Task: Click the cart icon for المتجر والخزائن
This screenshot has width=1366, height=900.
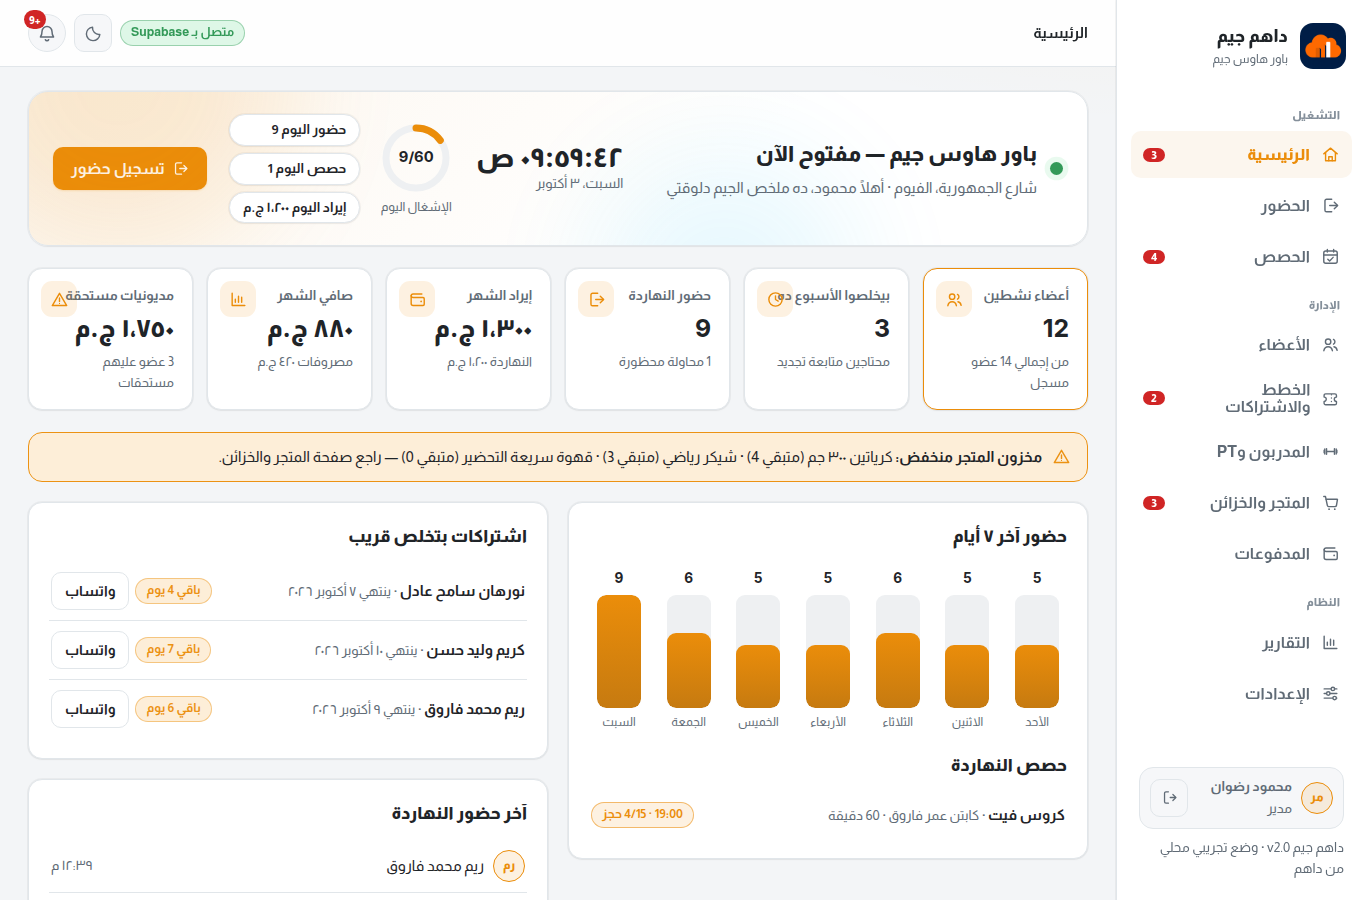Action: click(1330, 503)
